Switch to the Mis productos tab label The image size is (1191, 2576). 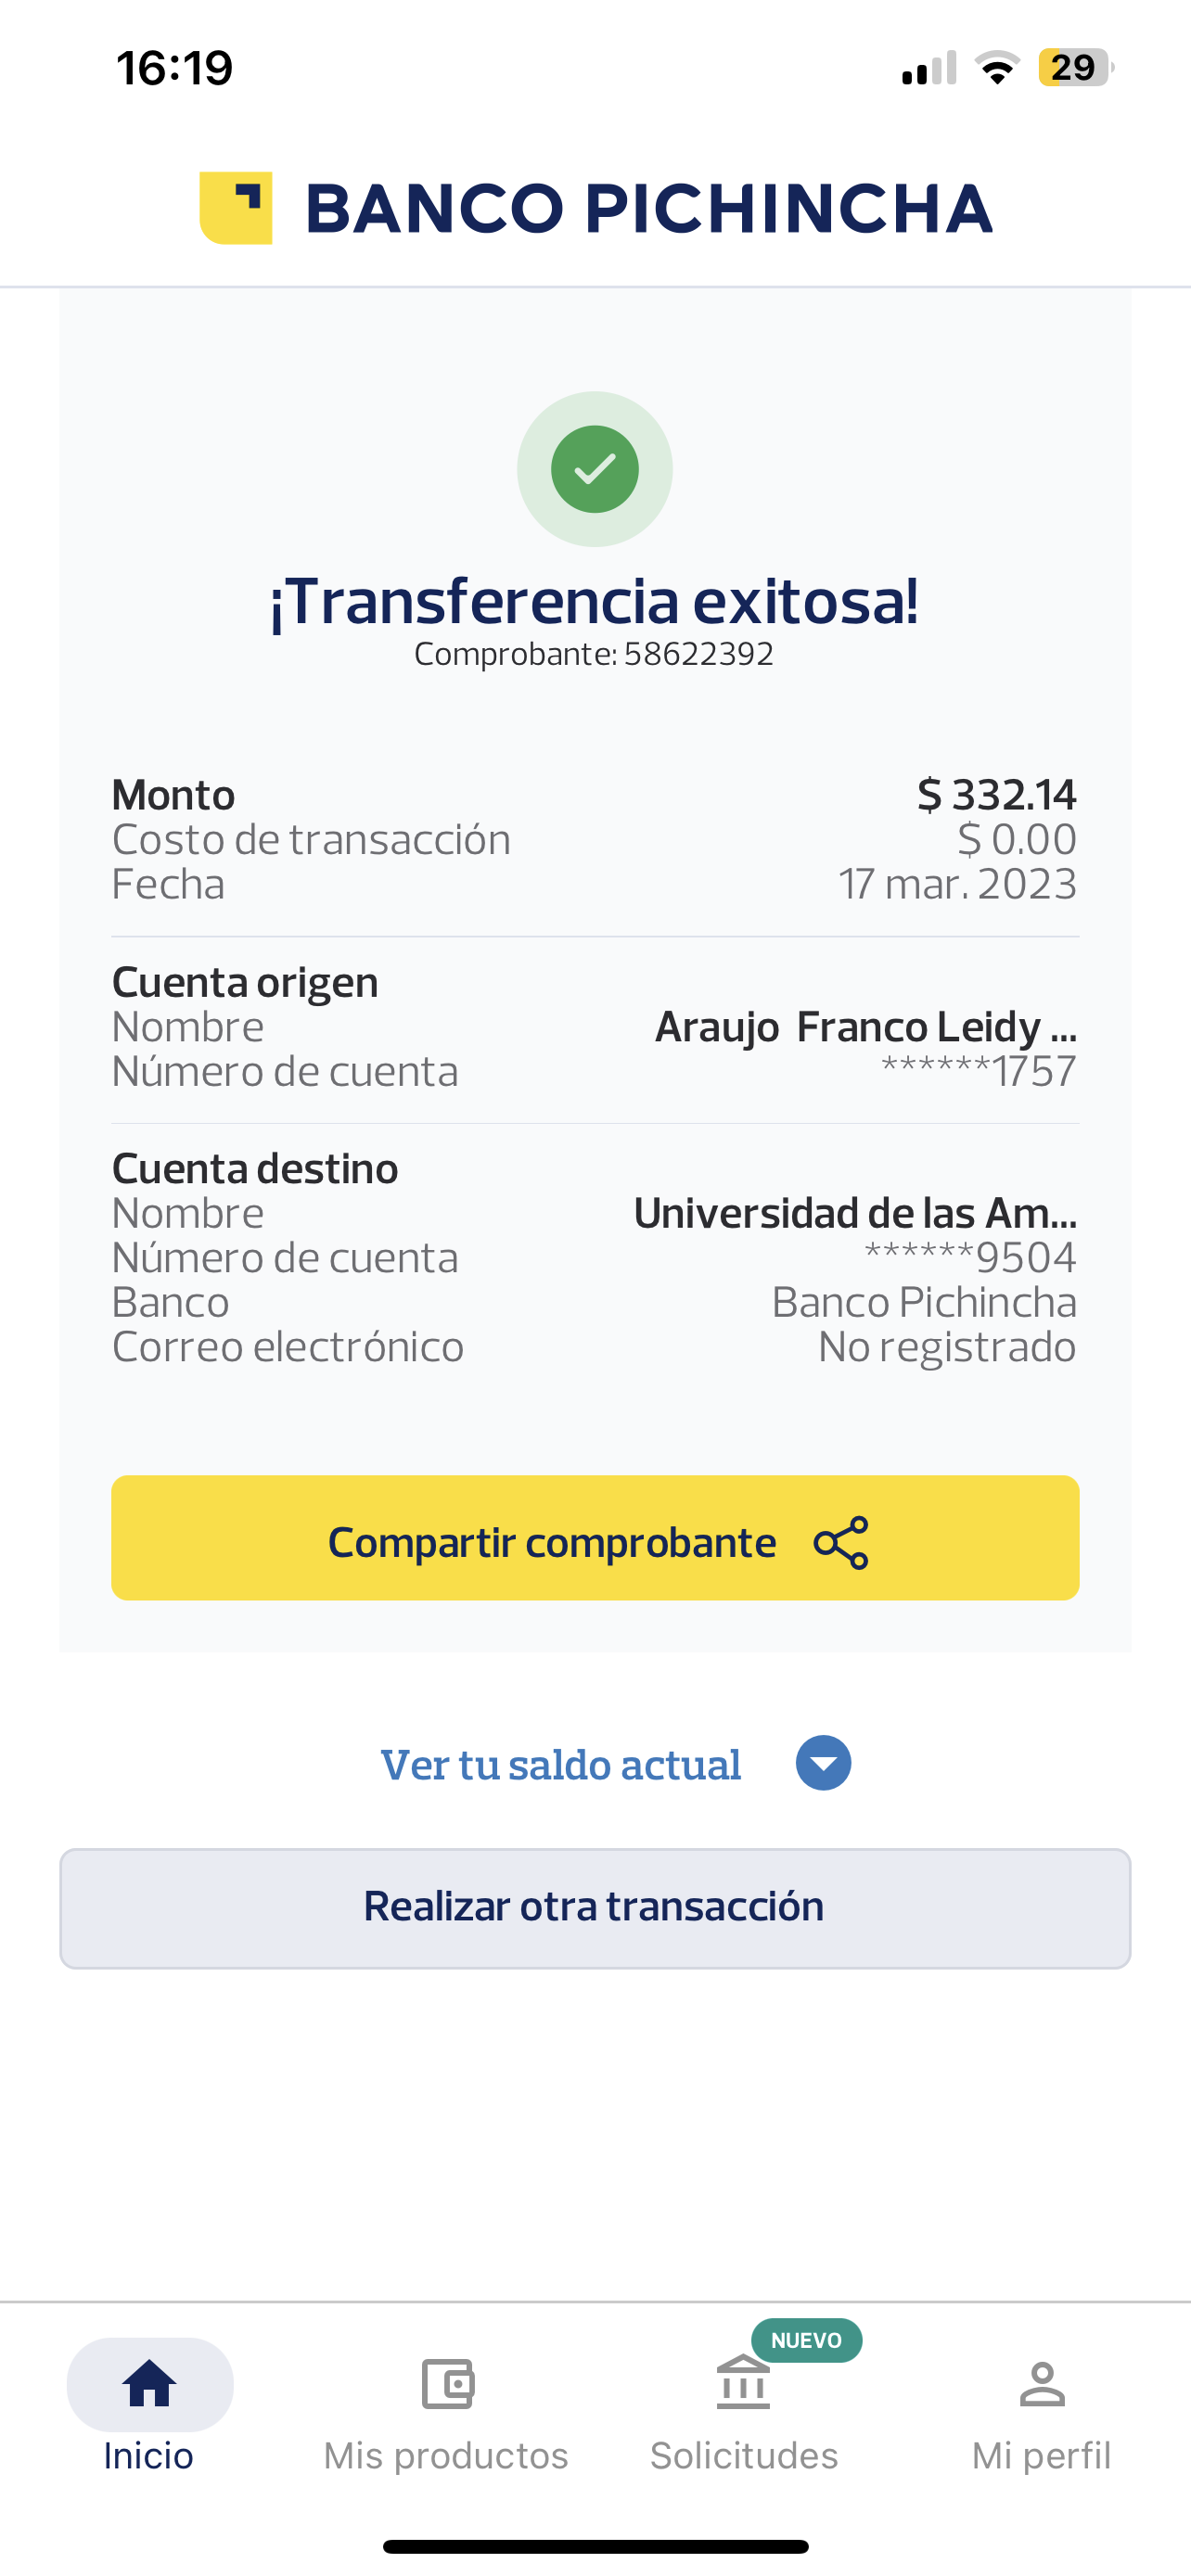pos(446,2455)
